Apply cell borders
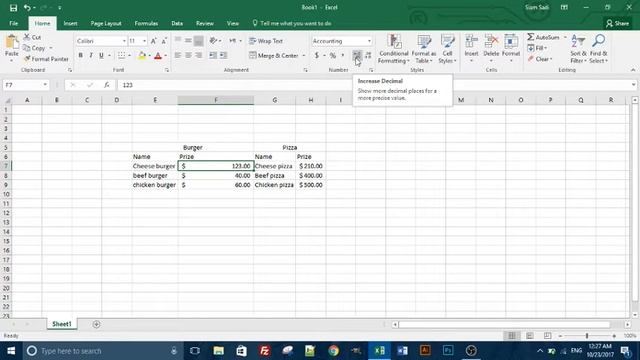Viewport: 640px width, 360px height. point(122,56)
